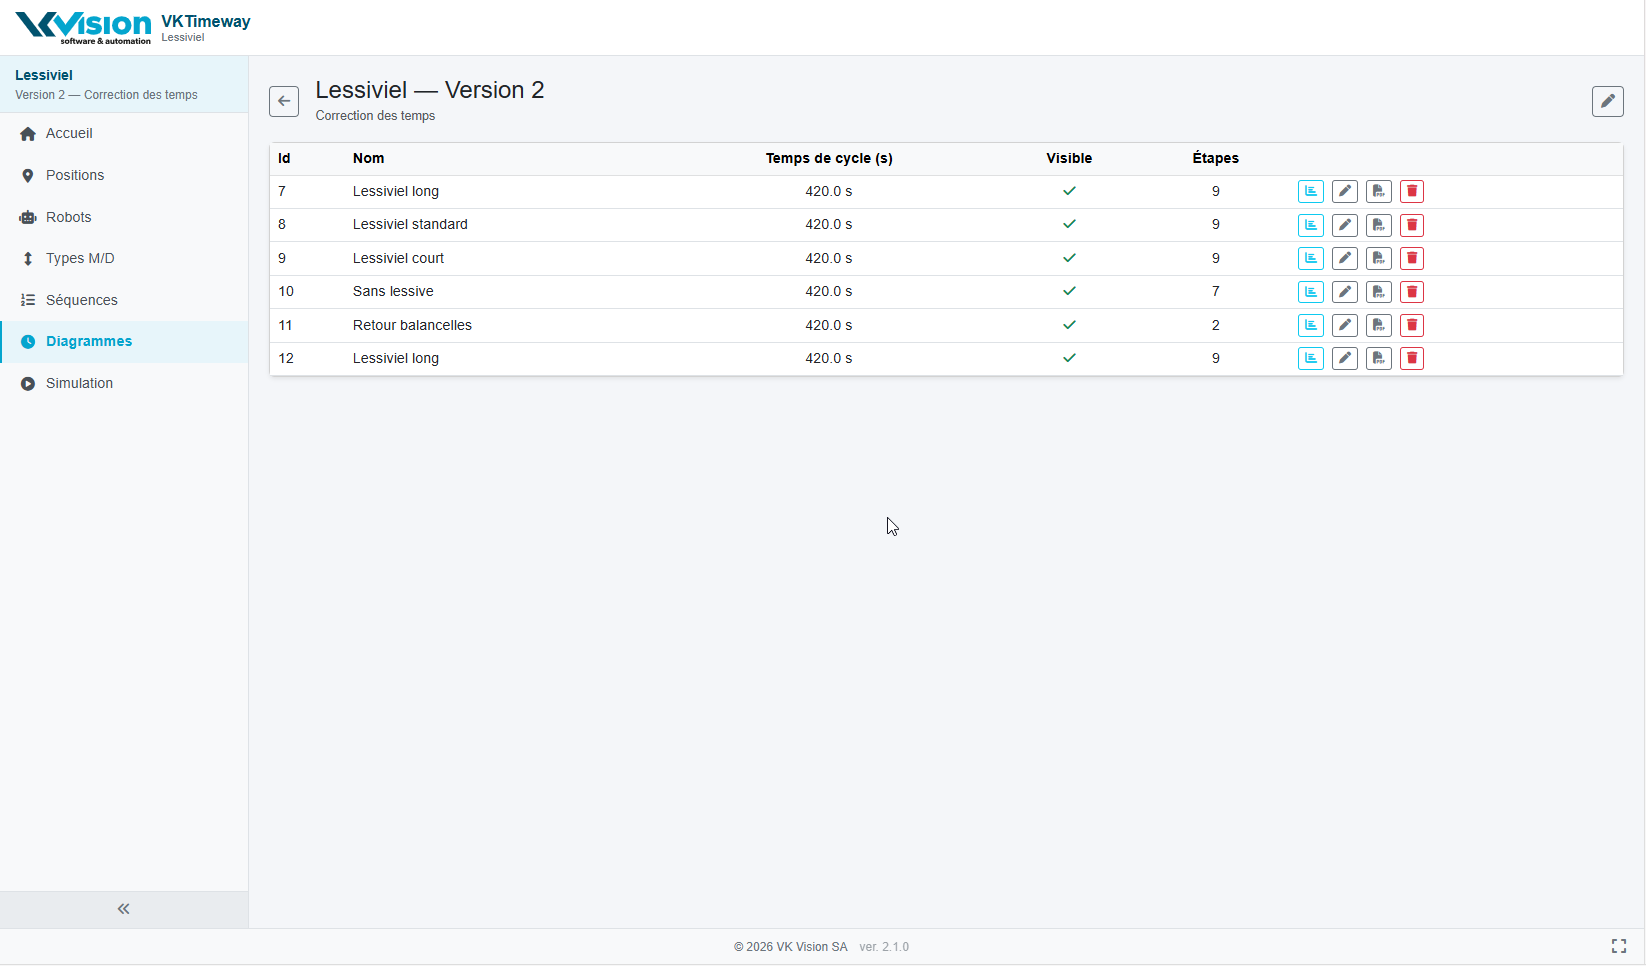Viewport: 1646px width, 966px height.
Task: Open the Séquences menu item
Action: coord(81,300)
